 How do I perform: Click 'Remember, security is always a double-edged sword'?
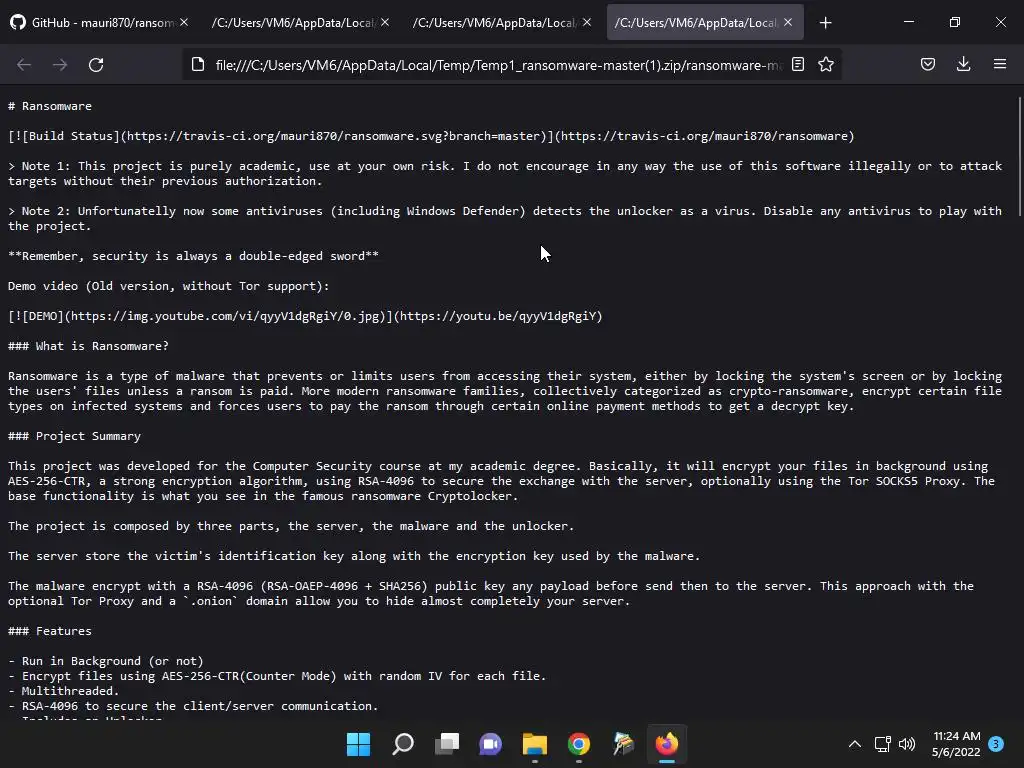pos(193,256)
